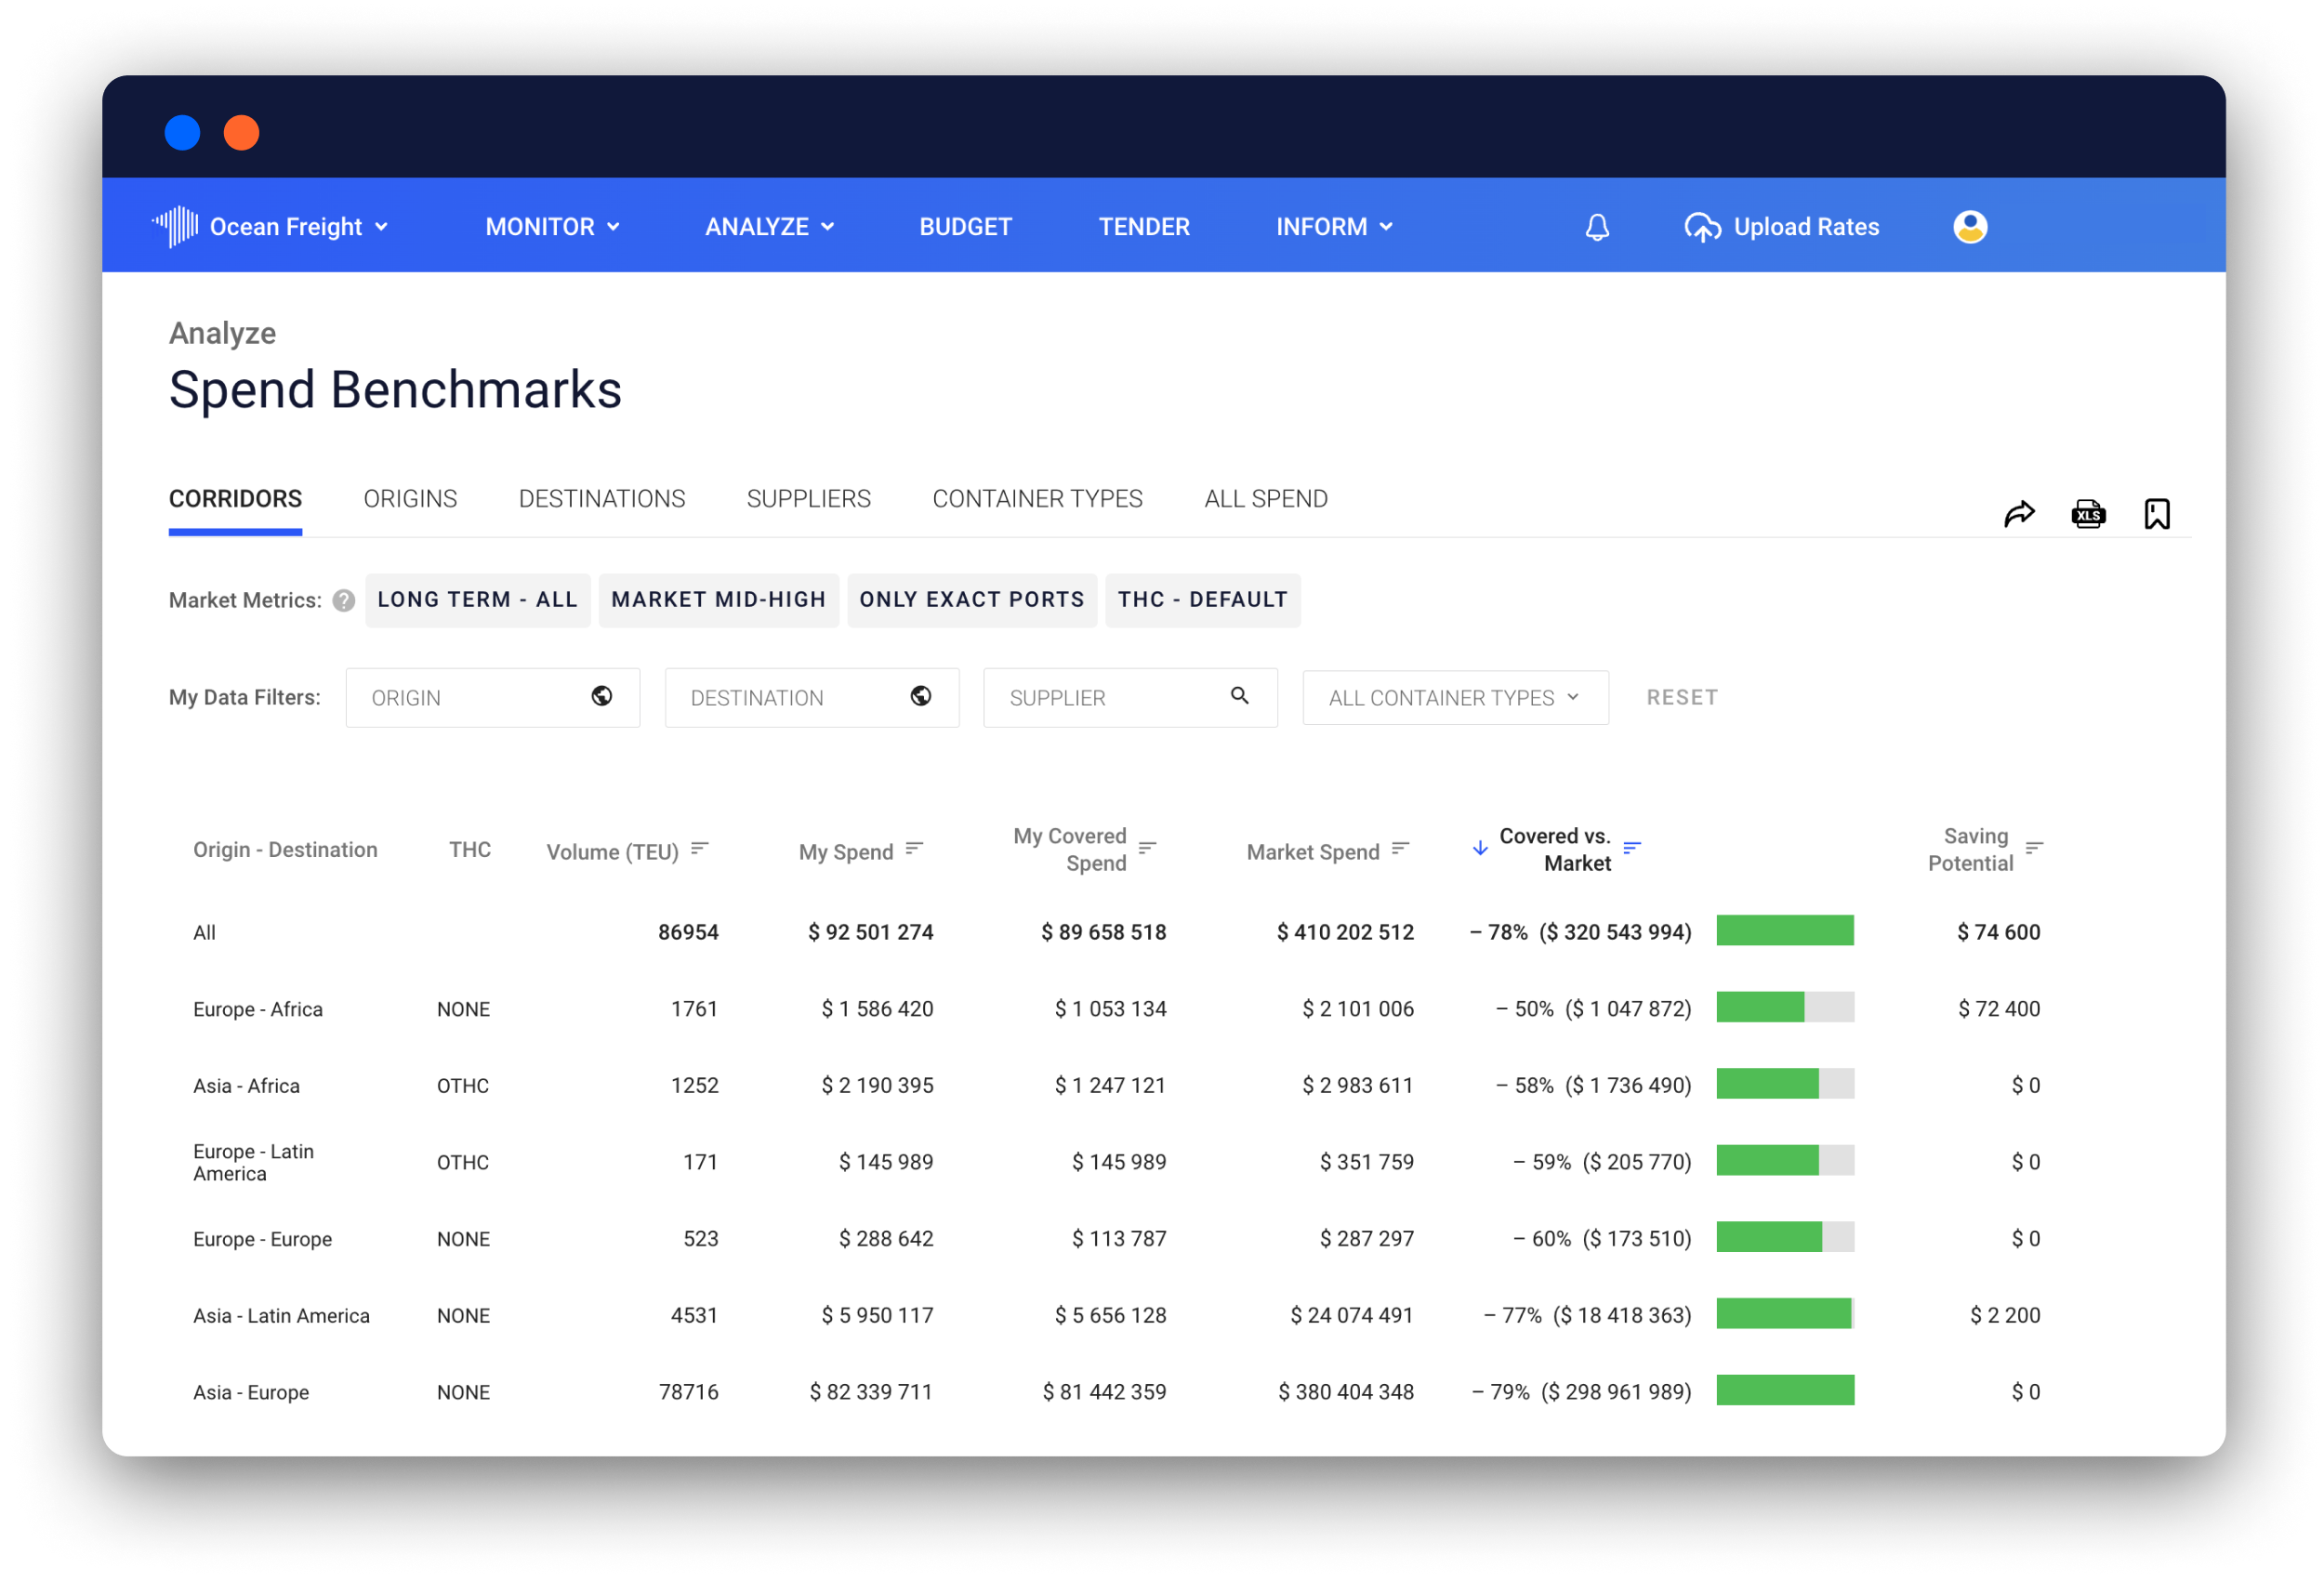
Task: Click OTHC in the Asia - Africa row
Action: [463, 1085]
